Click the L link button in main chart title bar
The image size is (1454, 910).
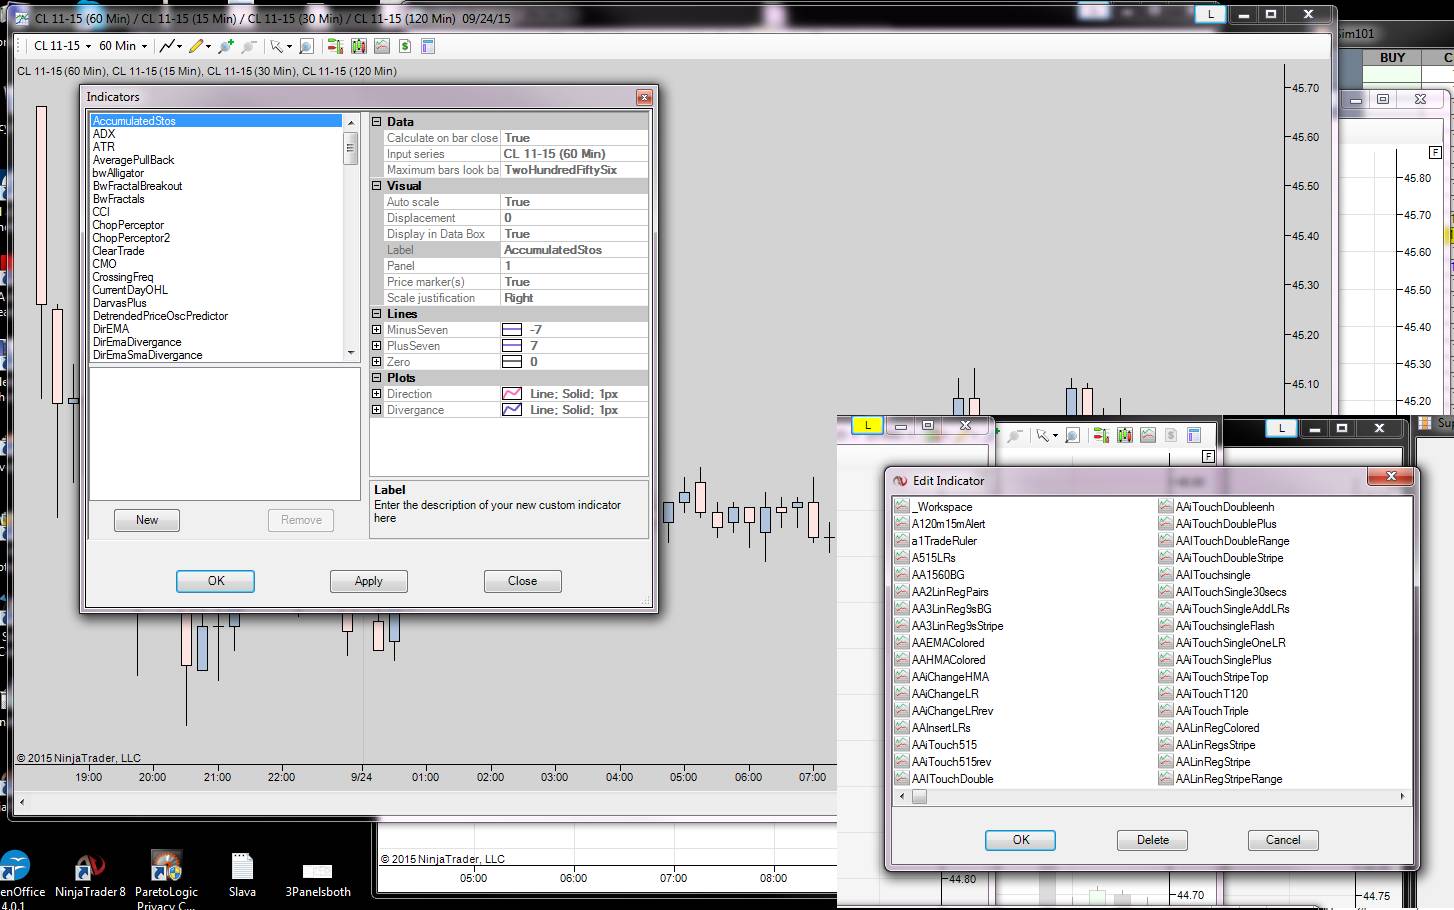(x=1211, y=14)
